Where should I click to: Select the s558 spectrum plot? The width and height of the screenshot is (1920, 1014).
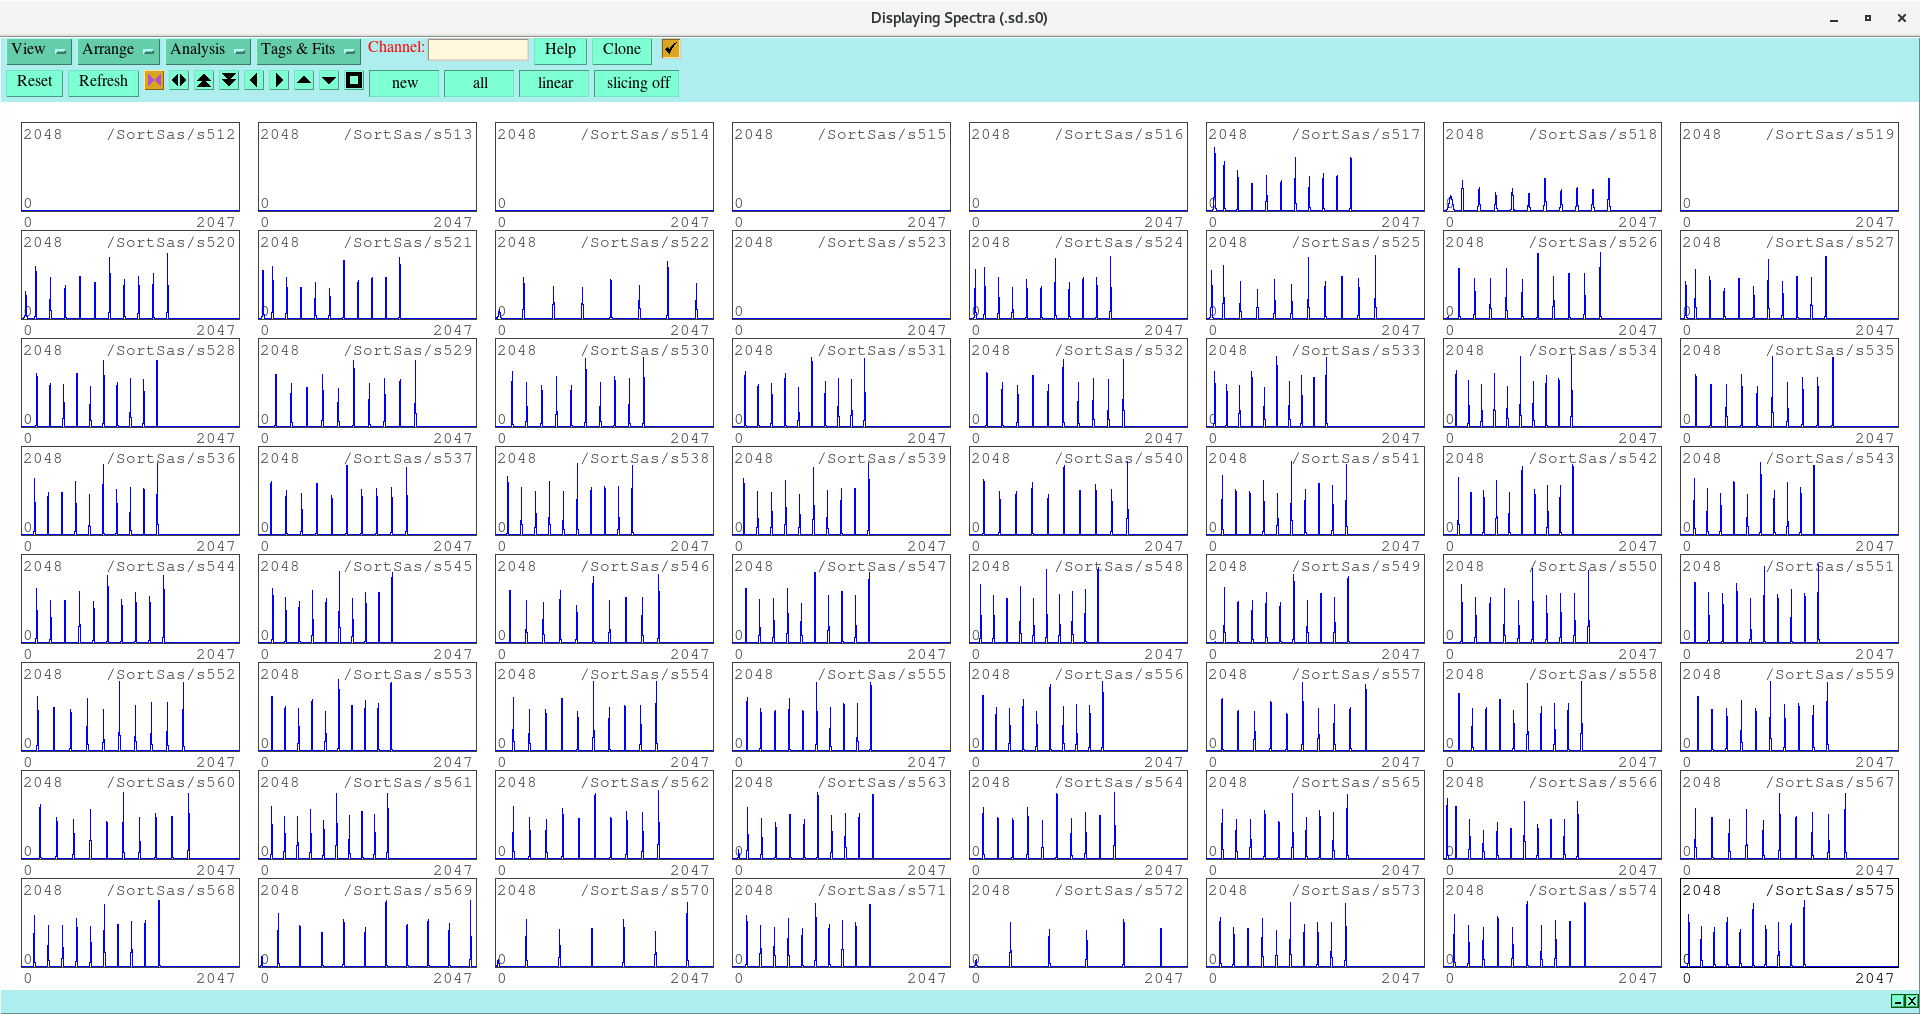tap(1552, 707)
